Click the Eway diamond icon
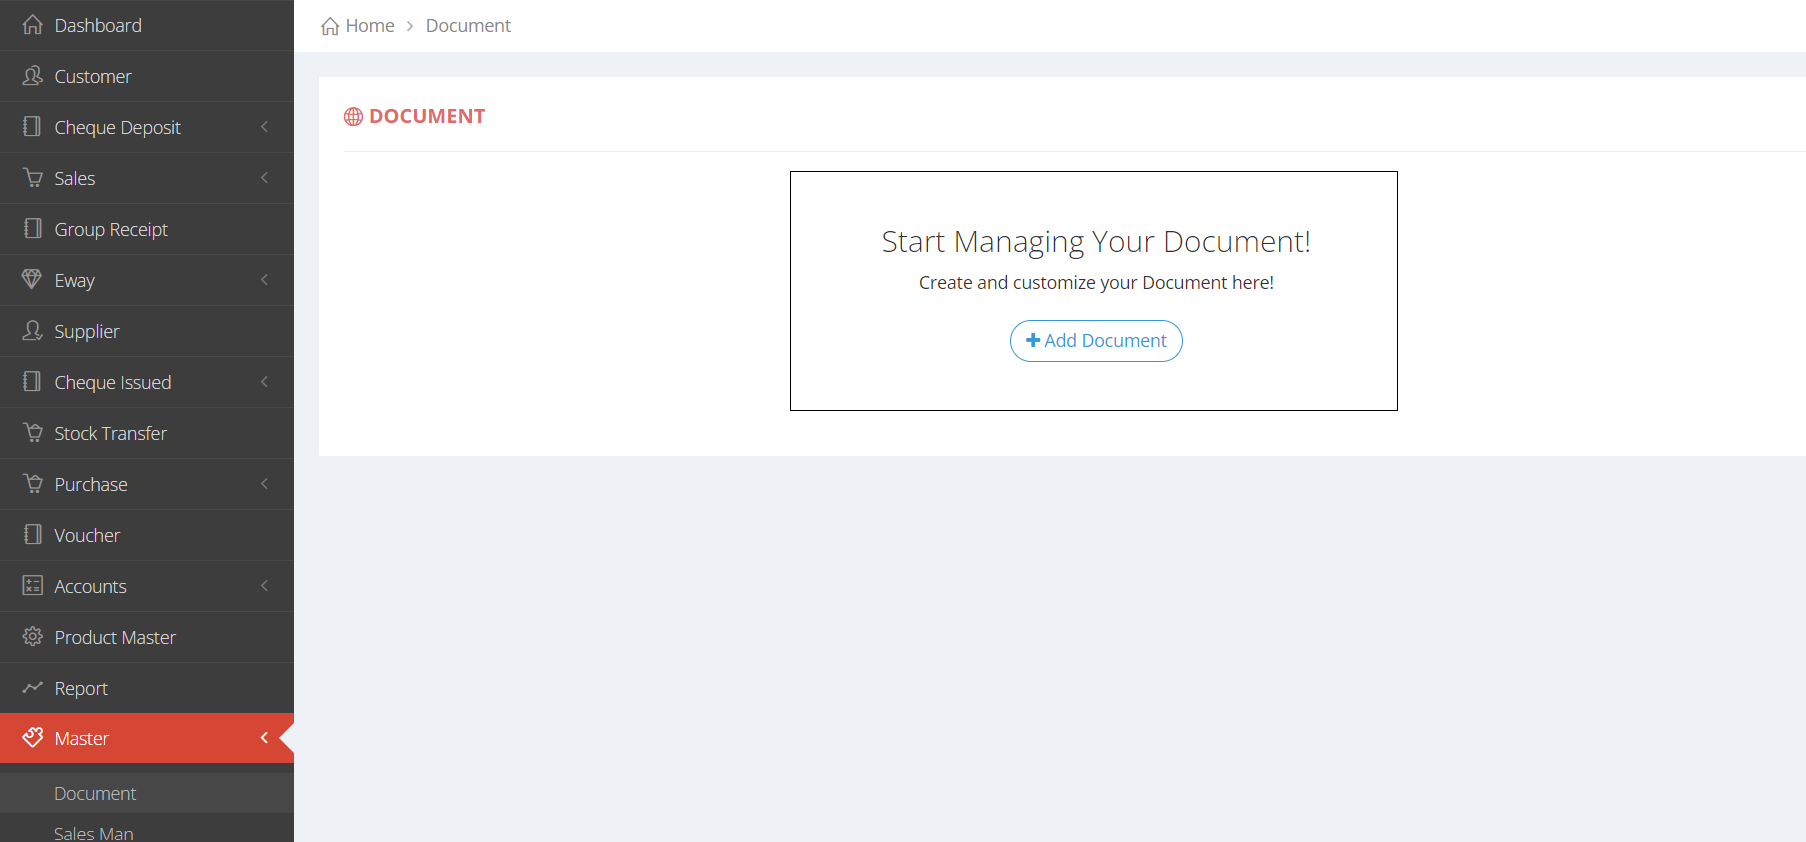The image size is (1806, 842). click(x=33, y=280)
